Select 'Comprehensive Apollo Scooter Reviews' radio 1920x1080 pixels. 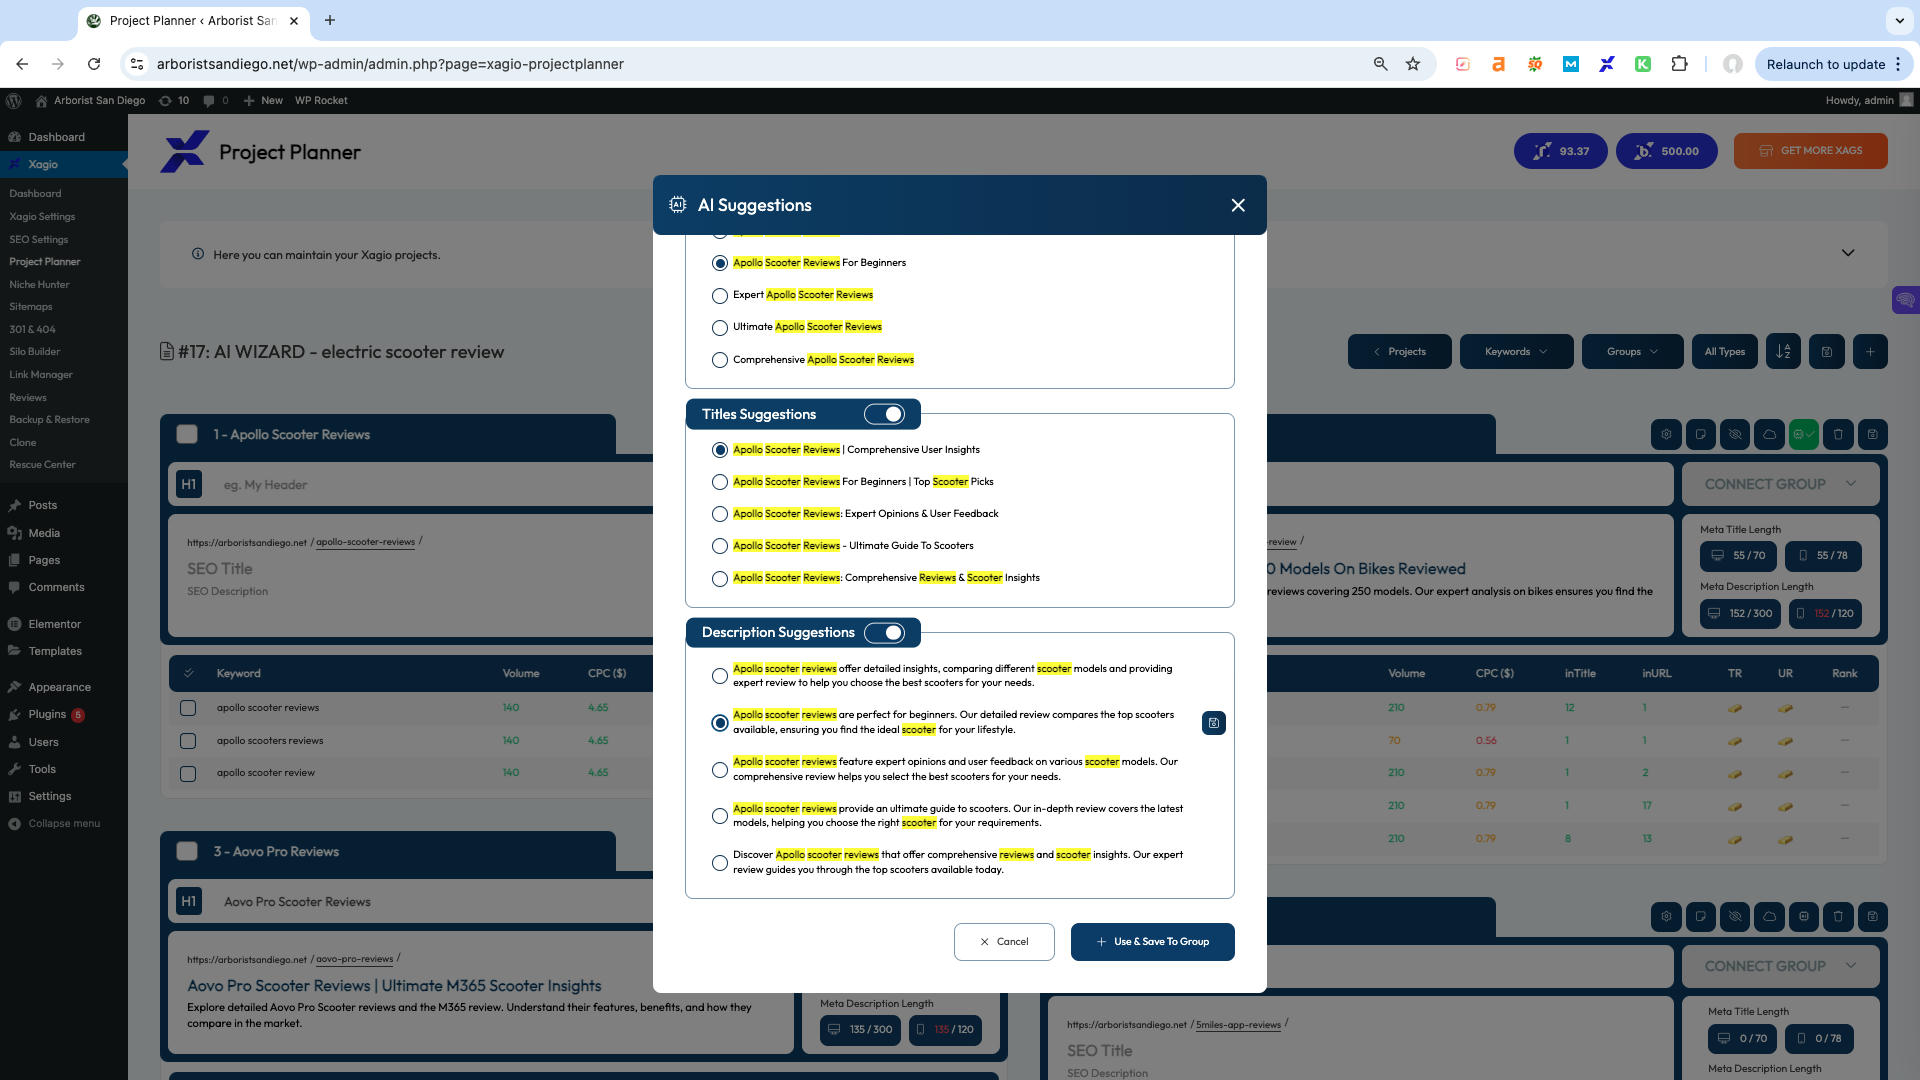(x=720, y=360)
